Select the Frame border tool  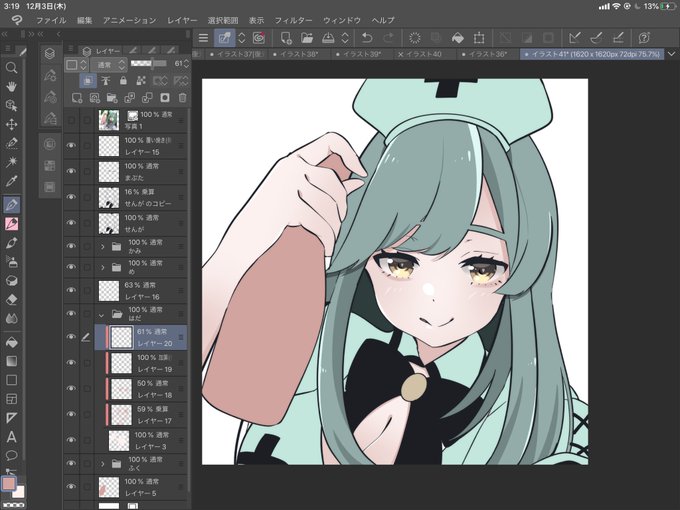[11, 399]
